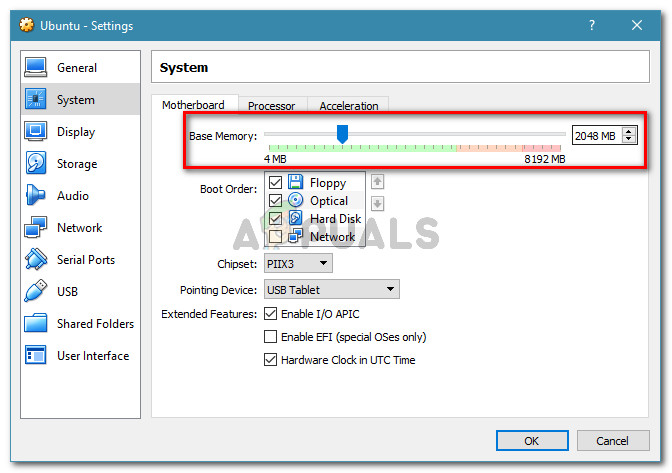
Task: Click the Cancel button
Action: pyautogui.click(x=613, y=440)
